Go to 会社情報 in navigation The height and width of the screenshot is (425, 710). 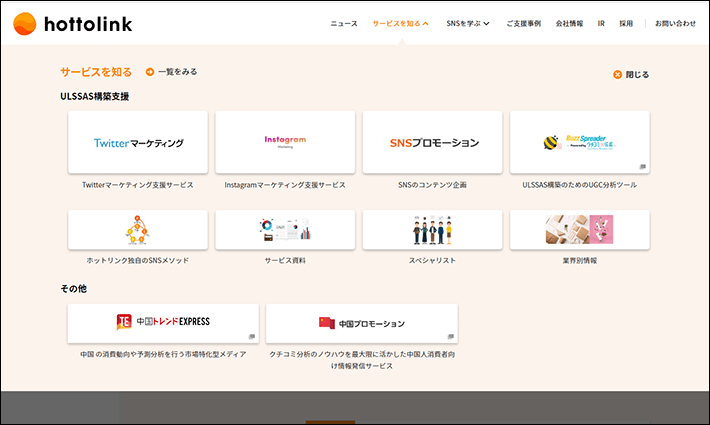(x=569, y=24)
